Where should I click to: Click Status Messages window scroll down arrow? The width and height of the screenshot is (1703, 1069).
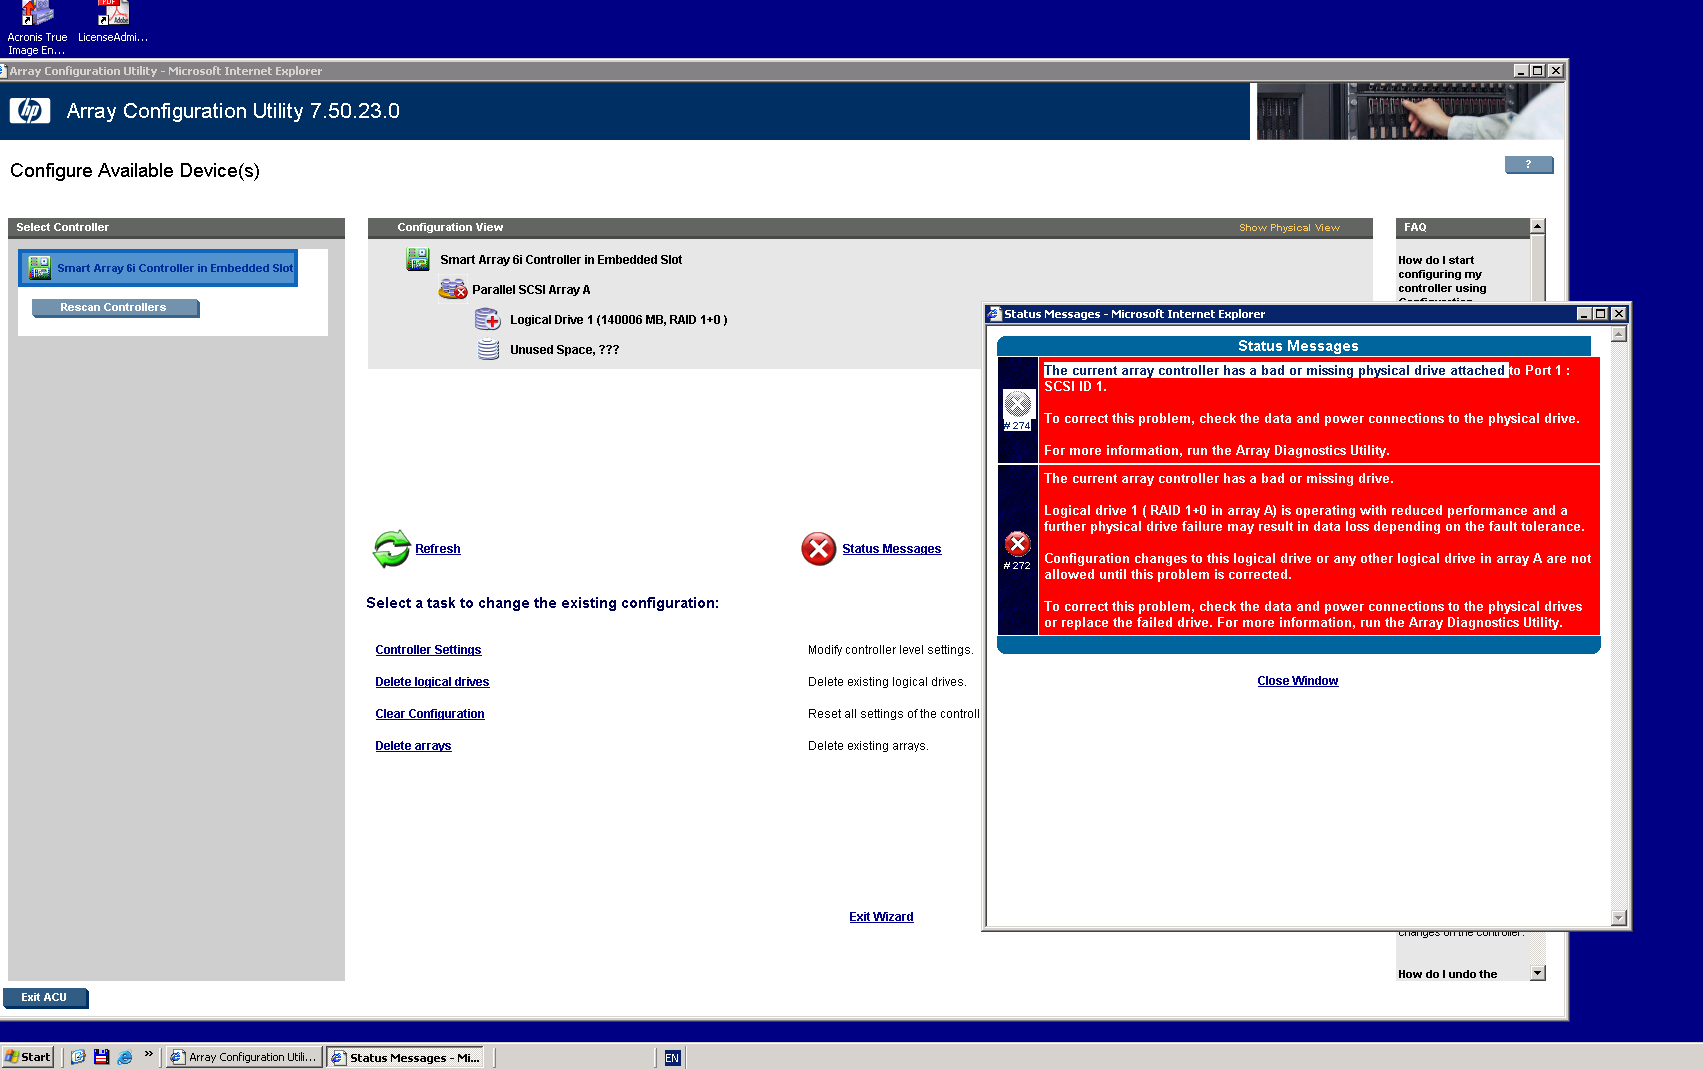pos(1619,918)
